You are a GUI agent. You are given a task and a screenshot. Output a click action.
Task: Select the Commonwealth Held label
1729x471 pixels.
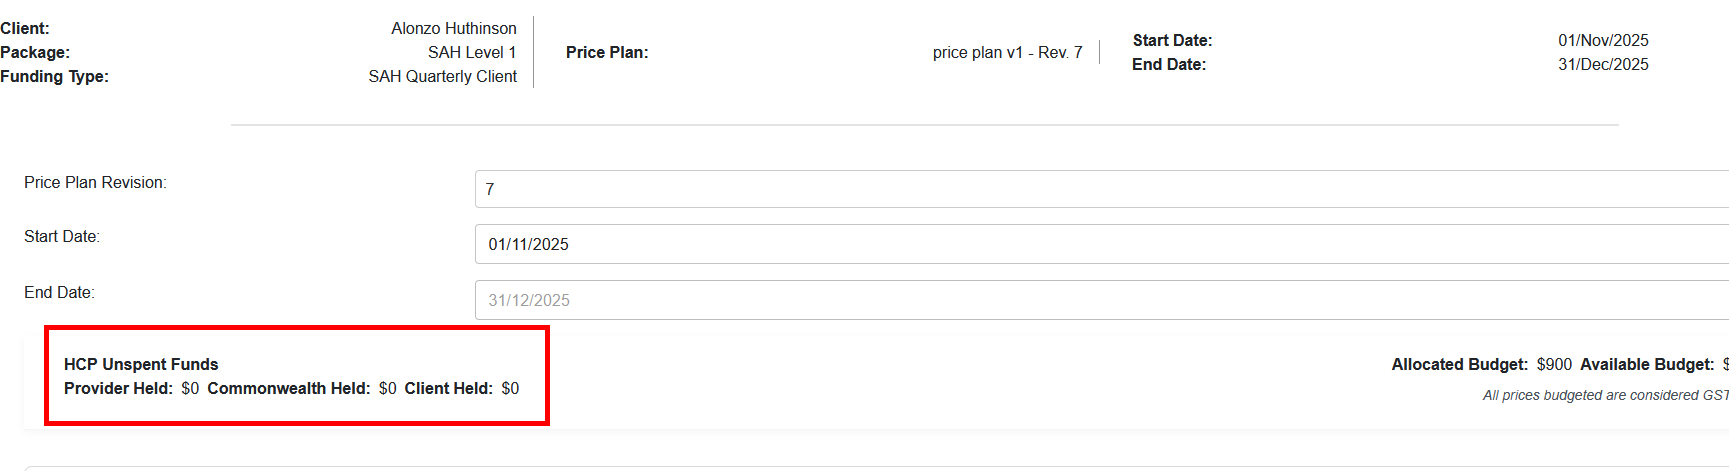[288, 388]
